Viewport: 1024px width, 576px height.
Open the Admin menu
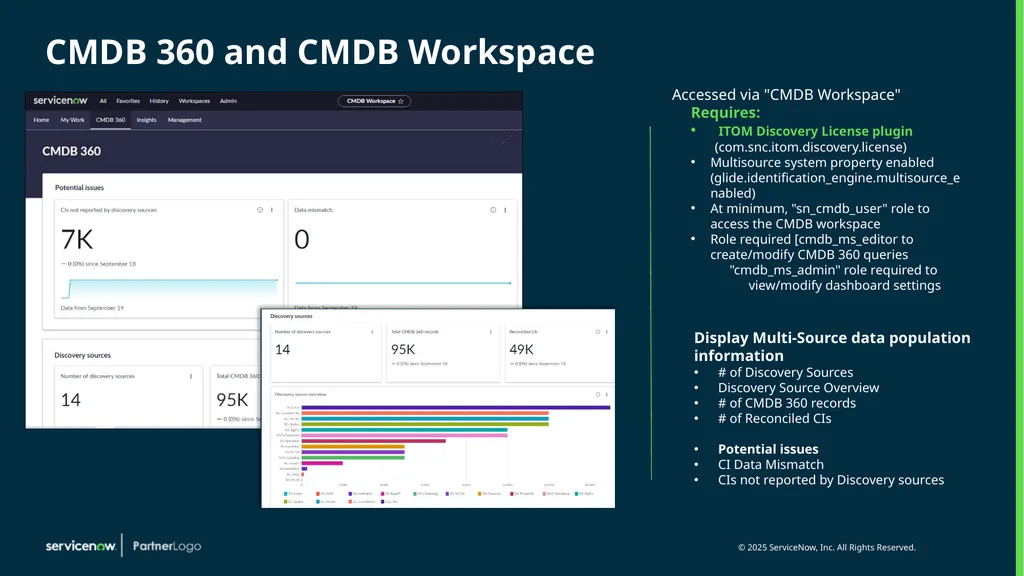pyautogui.click(x=228, y=101)
